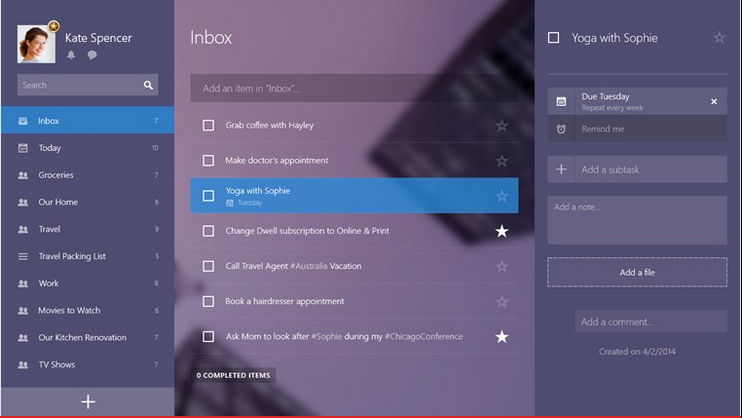
Task: Star Yoga with Sophie in list
Action: 502,196
